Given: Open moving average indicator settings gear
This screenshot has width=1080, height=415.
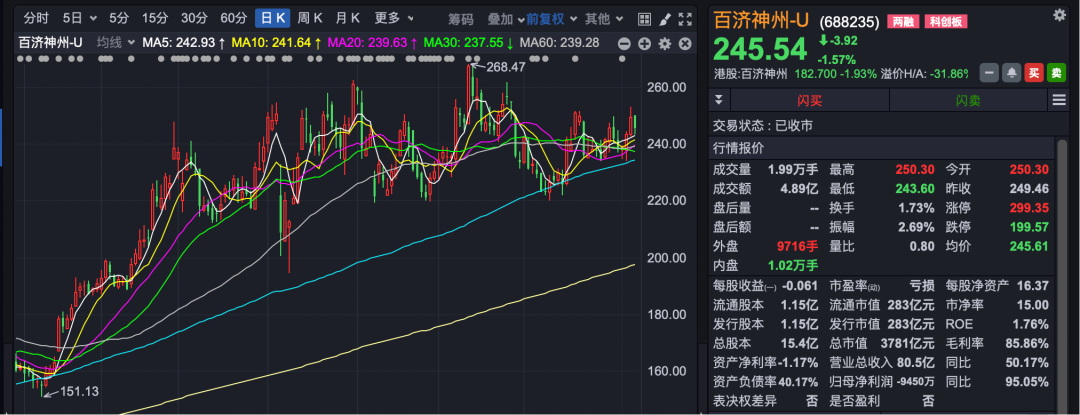Looking at the screenshot, I should pos(665,43).
